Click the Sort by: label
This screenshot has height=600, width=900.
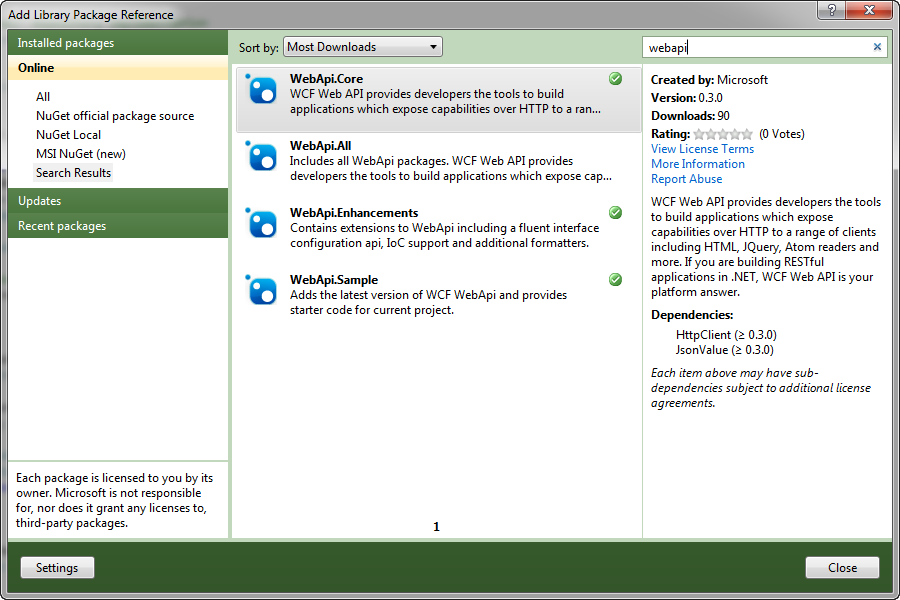point(259,48)
